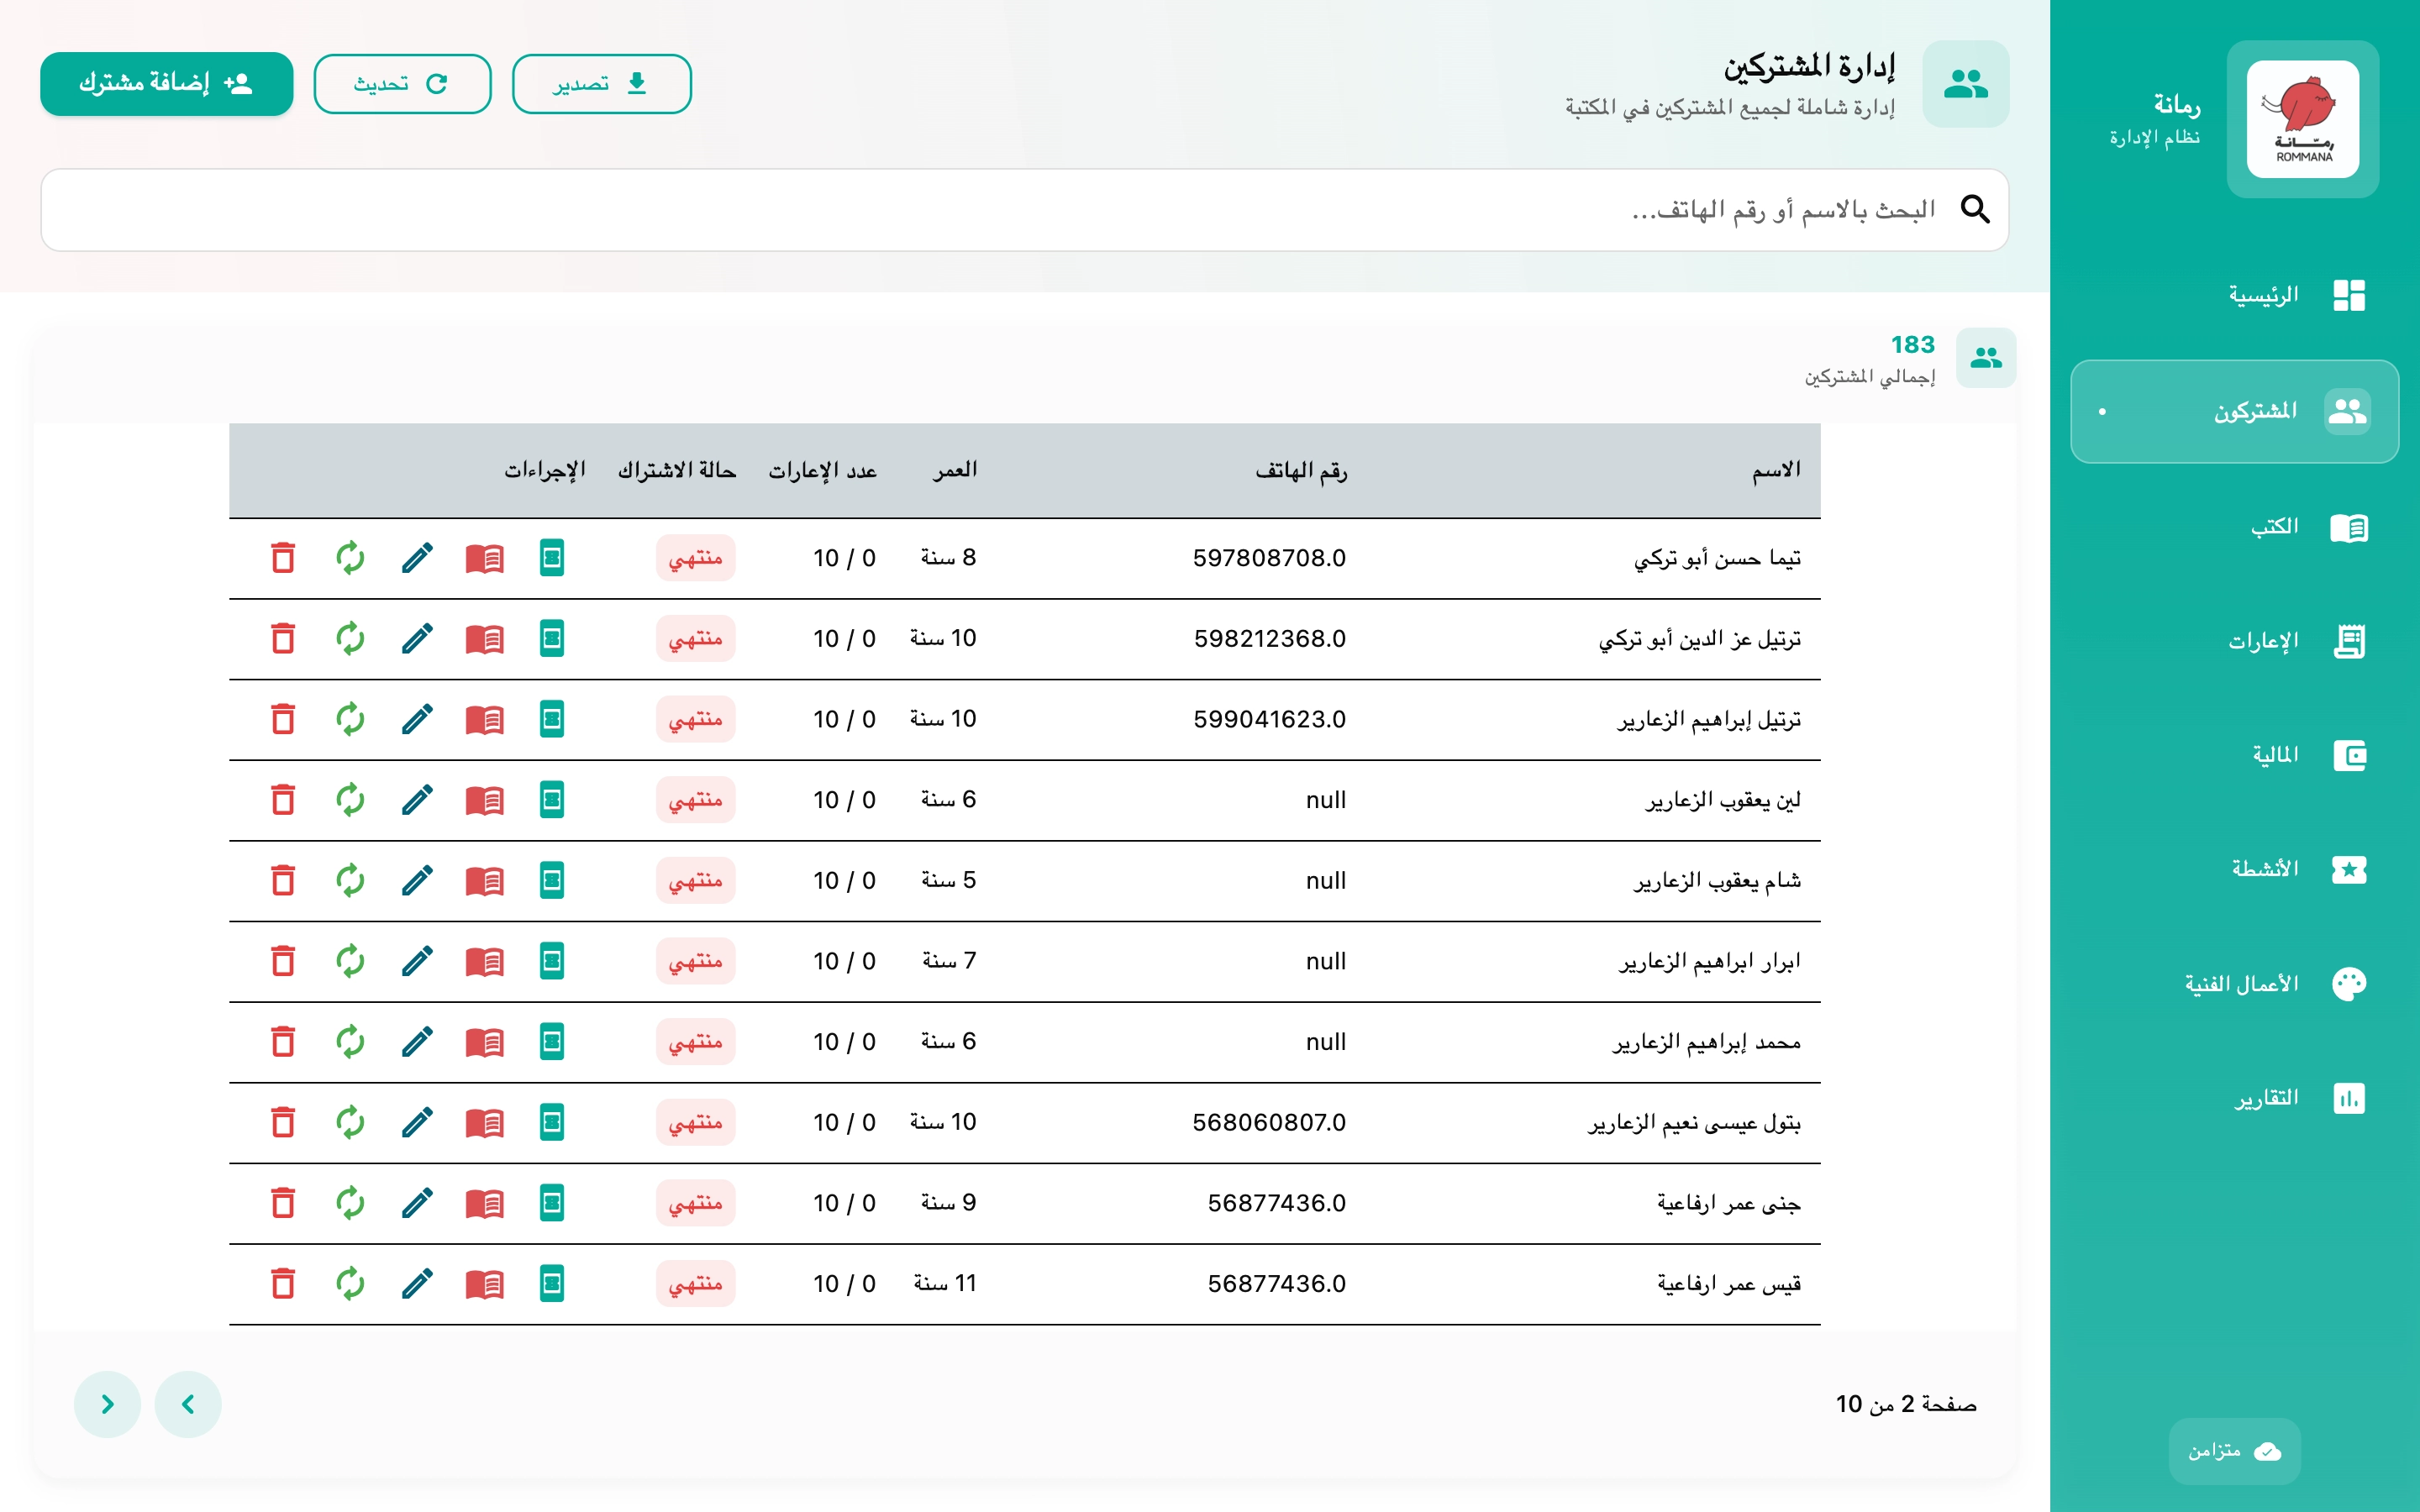The width and height of the screenshot is (2420, 1512).
Task: Open the الأعمال الفنية palette icon
Action: tap(2349, 983)
